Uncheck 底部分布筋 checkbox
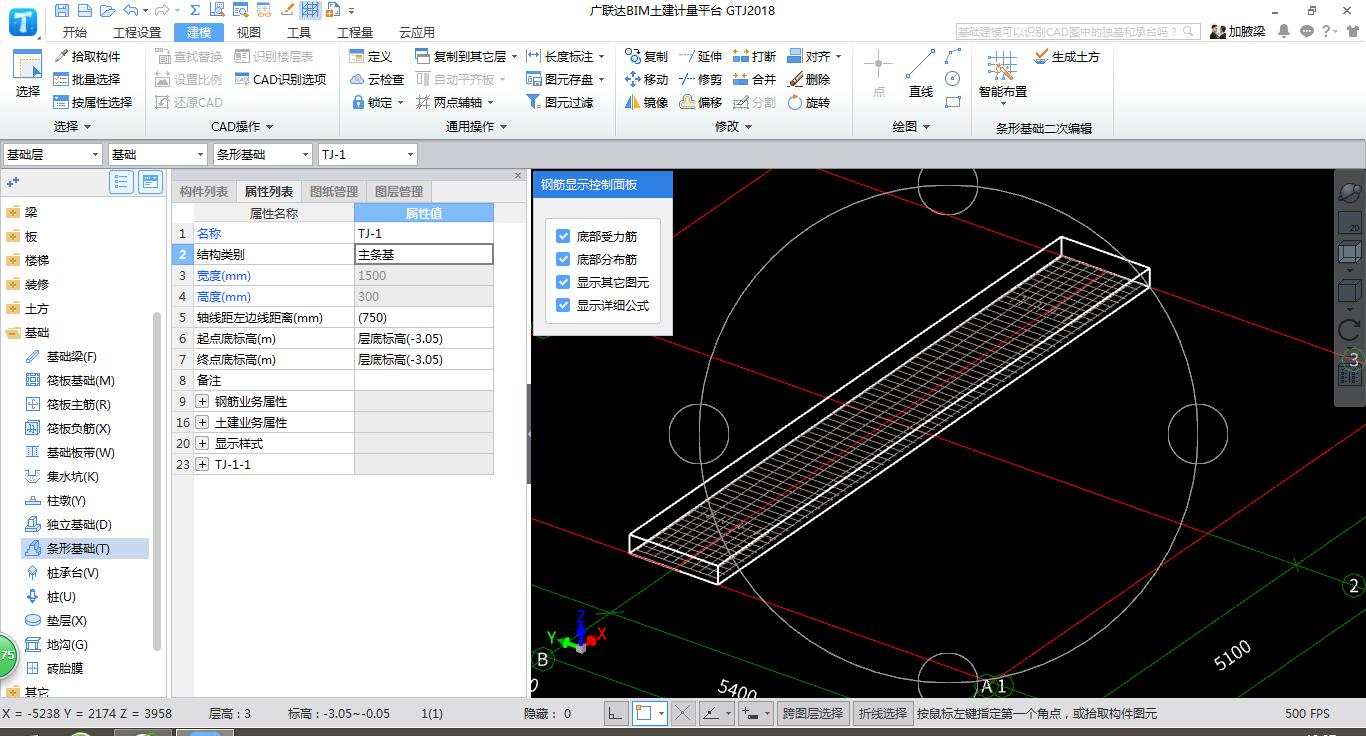 point(563,260)
